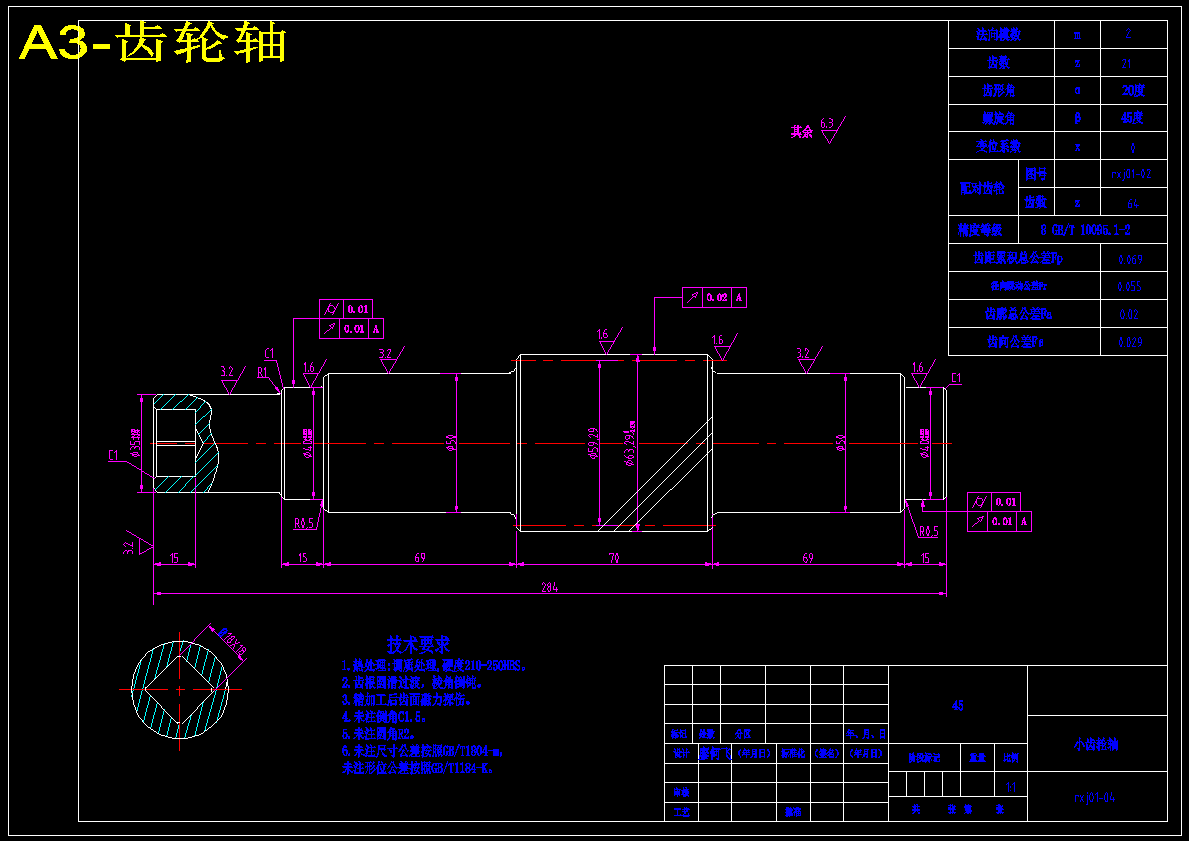Click the material '45' in title block

click(x=957, y=706)
